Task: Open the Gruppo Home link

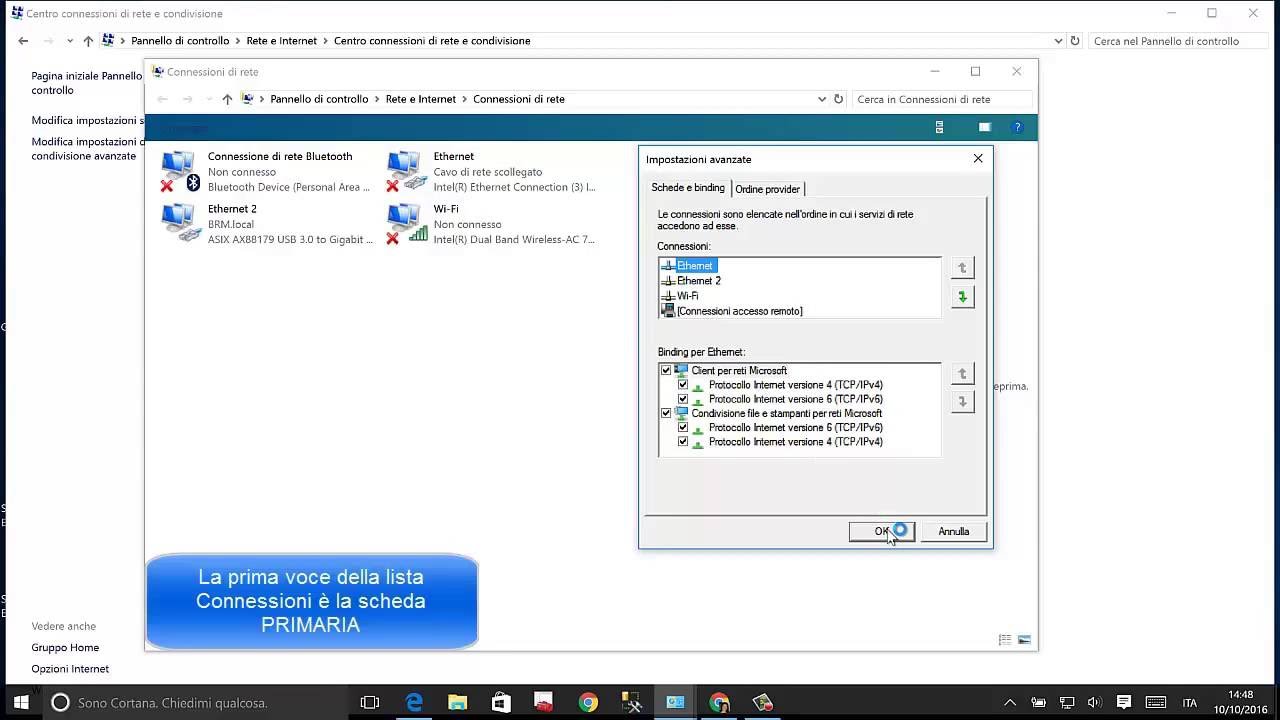Action: (65, 648)
